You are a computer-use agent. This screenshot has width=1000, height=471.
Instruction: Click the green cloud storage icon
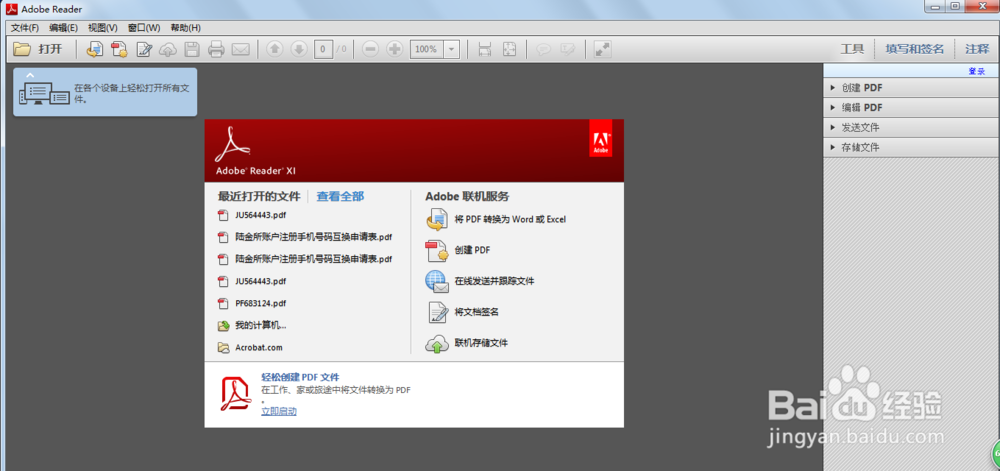[x=437, y=344]
